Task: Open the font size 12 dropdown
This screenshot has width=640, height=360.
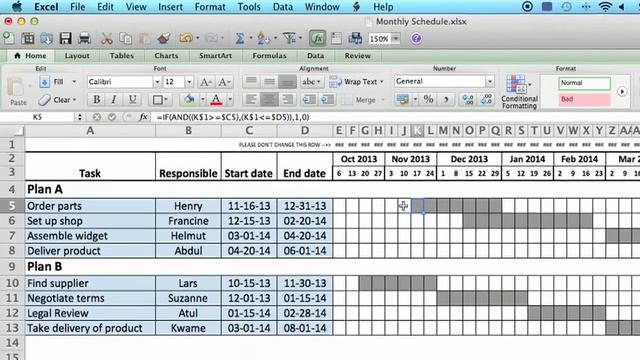Action: [189, 82]
